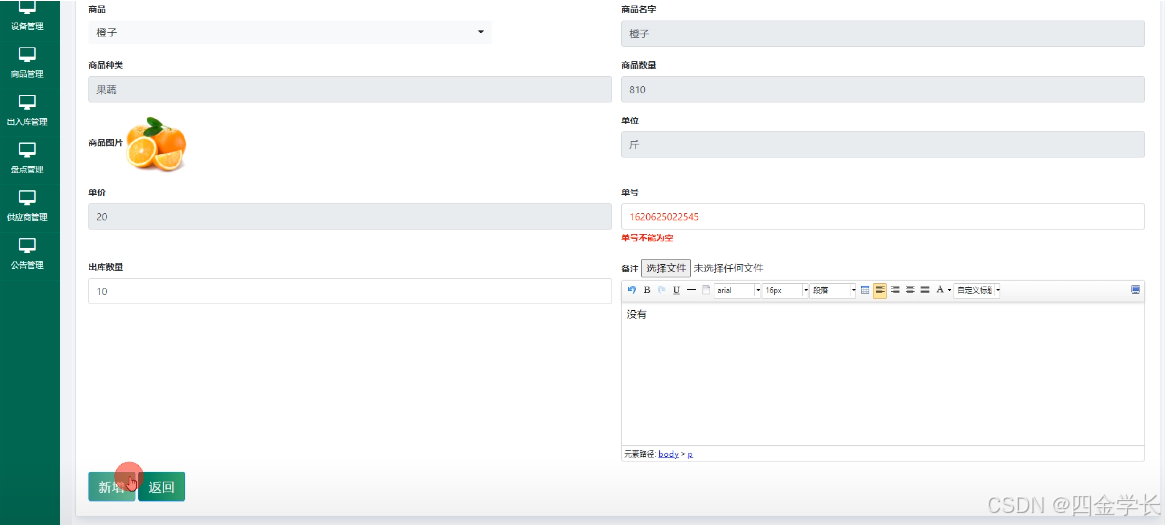The width and height of the screenshot is (1165, 525).
Task: Select highlighted align-left icon in editor
Action: [880, 290]
